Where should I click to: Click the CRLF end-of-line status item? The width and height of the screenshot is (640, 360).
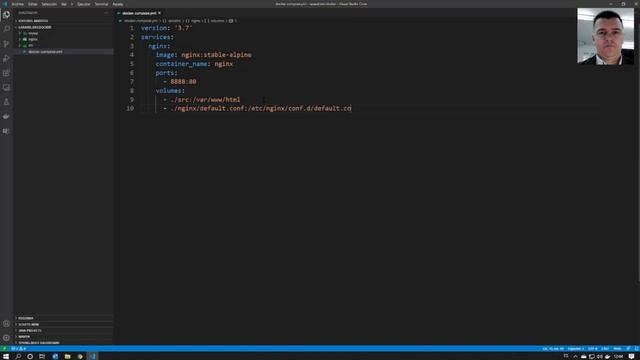pos(605,349)
